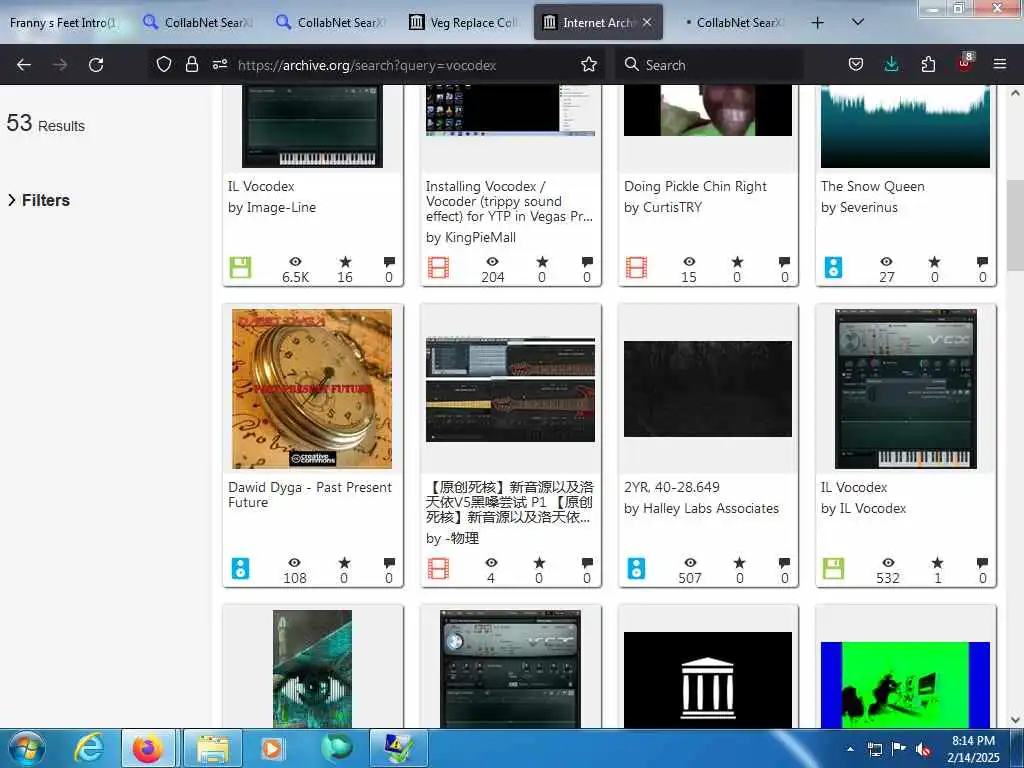Click the guitar software video thumbnail
1024x768 pixels.
tap(510, 390)
